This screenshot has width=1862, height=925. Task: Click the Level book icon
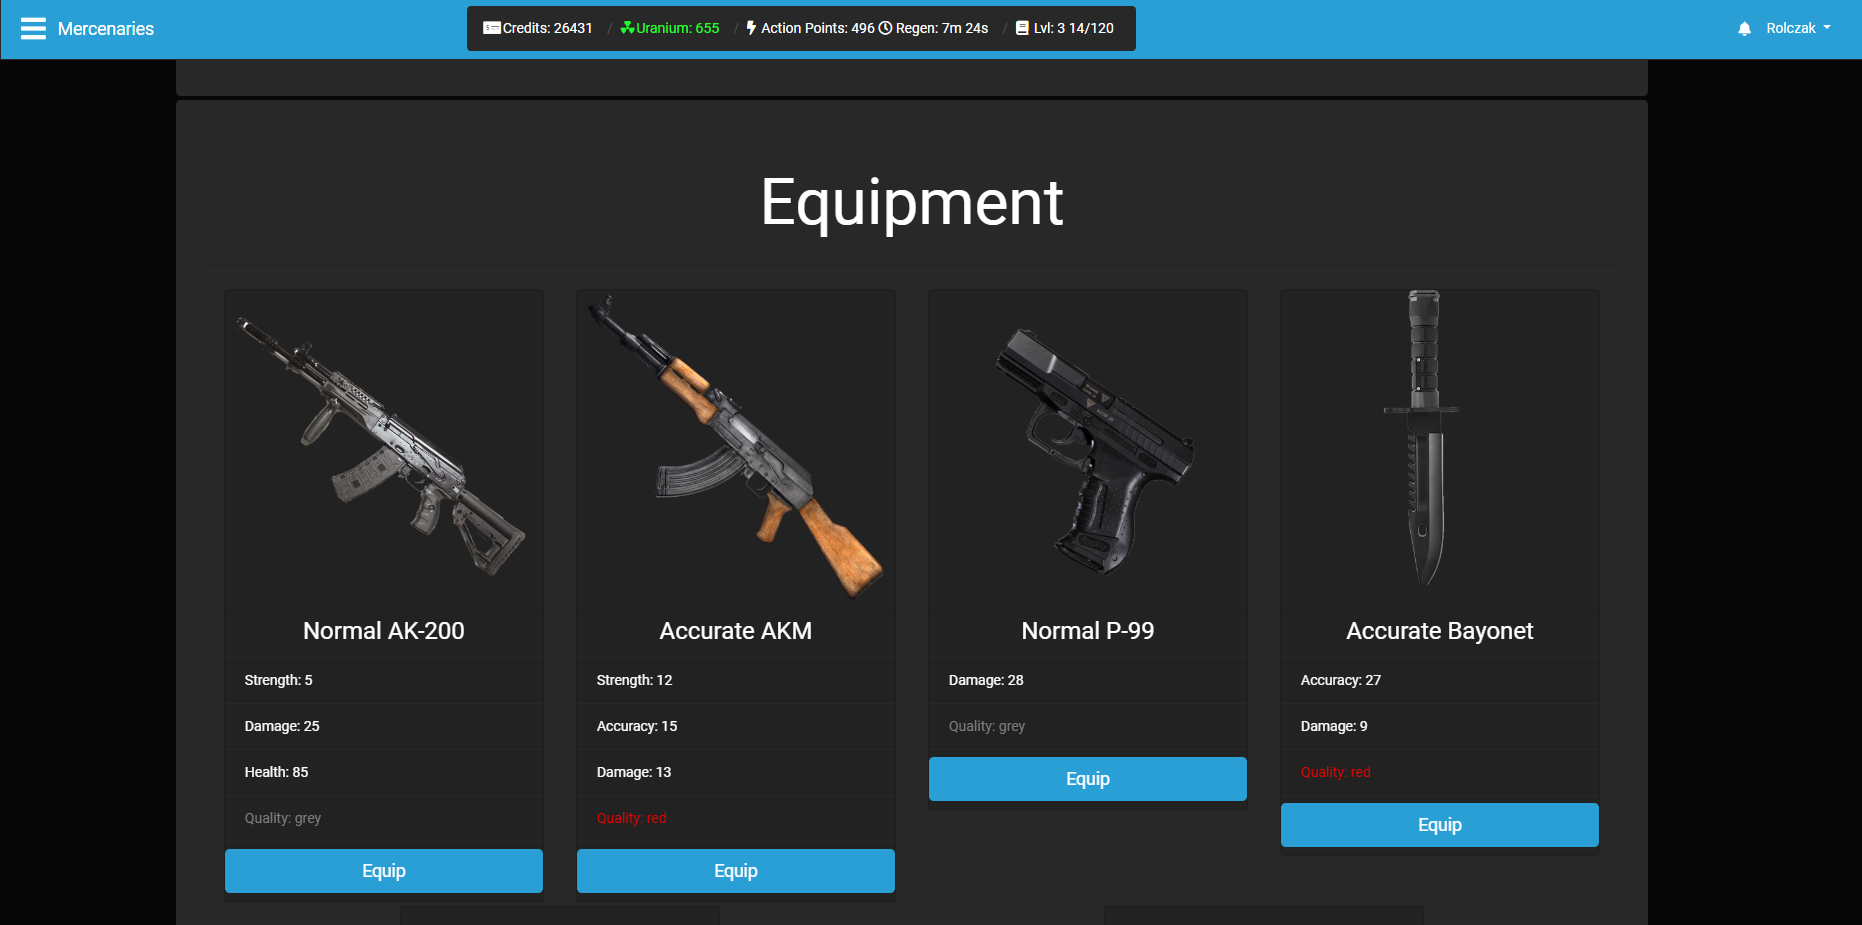point(1022,28)
